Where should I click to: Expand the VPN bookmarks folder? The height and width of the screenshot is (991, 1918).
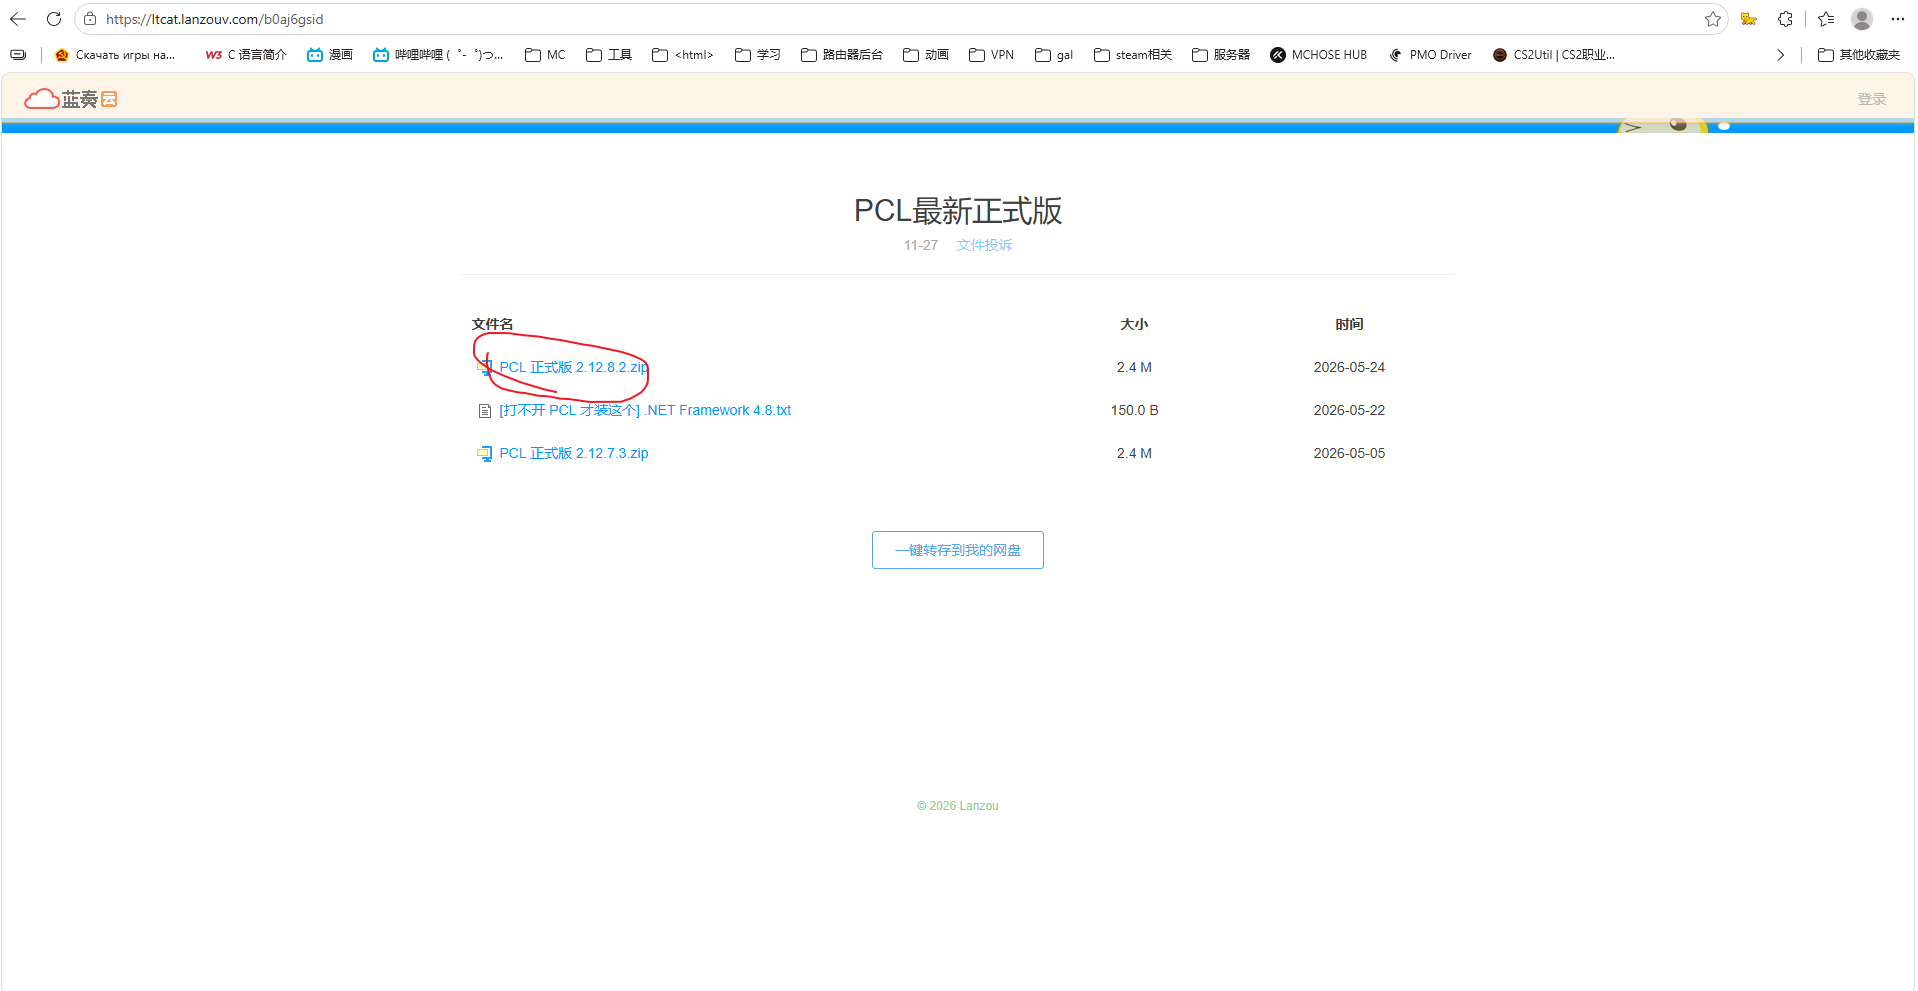pyautogui.click(x=992, y=55)
